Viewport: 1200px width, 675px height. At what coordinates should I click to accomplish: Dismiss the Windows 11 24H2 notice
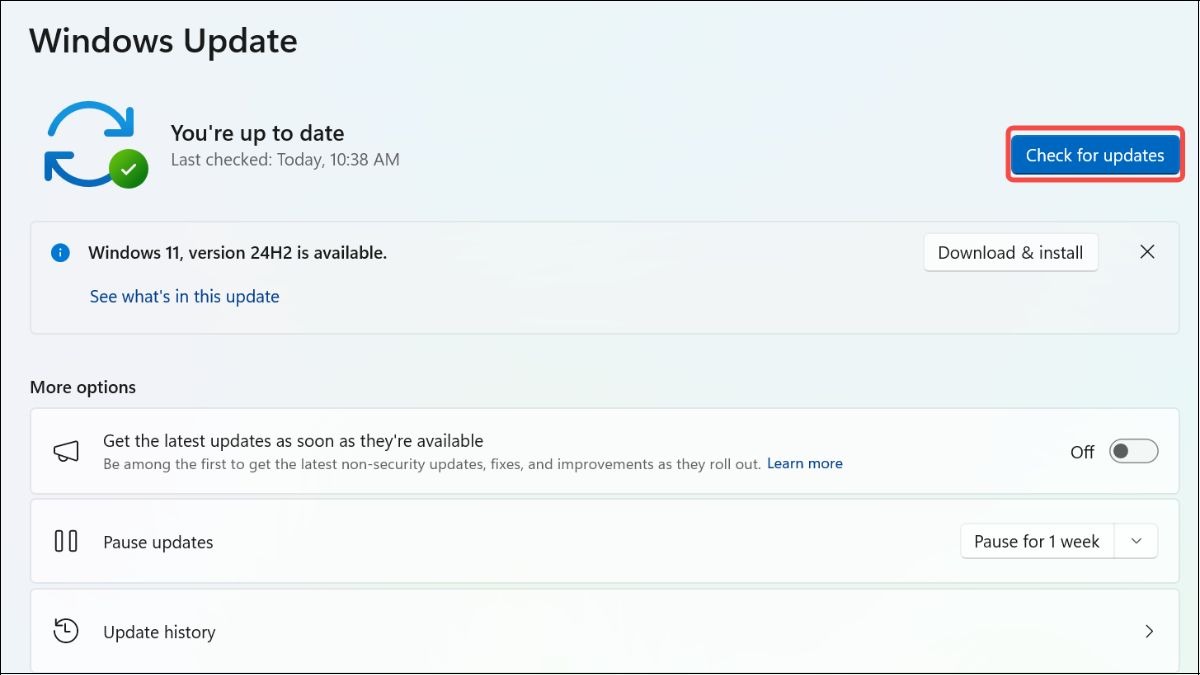pyautogui.click(x=1147, y=252)
